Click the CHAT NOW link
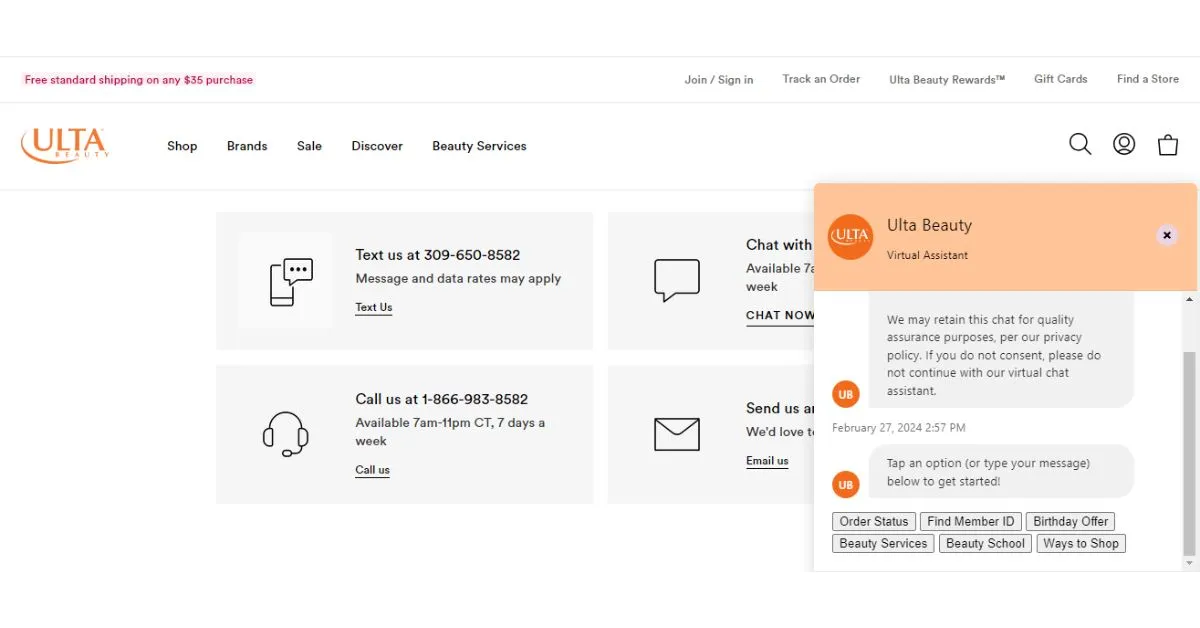This screenshot has height=628, width=1200. 780,315
